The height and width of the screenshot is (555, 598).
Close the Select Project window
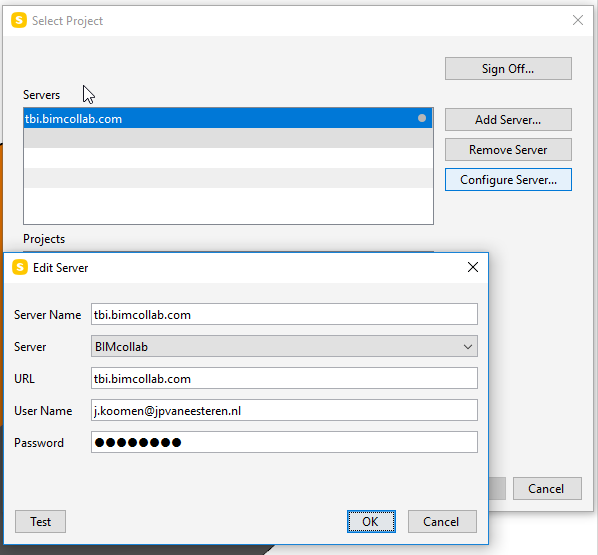[x=577, y=20]
